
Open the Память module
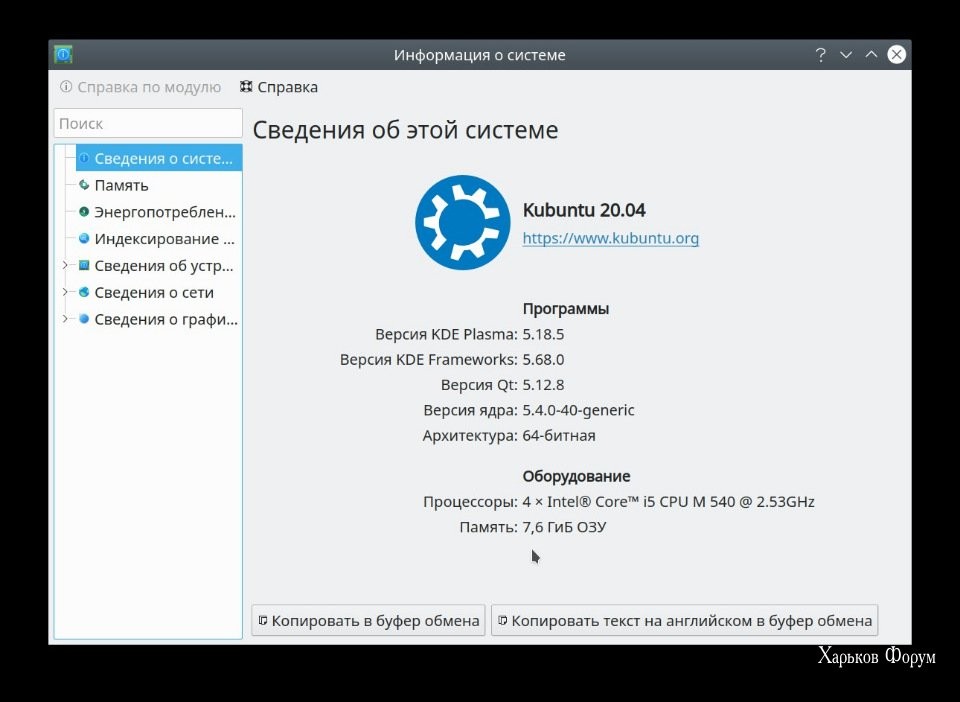121,185
